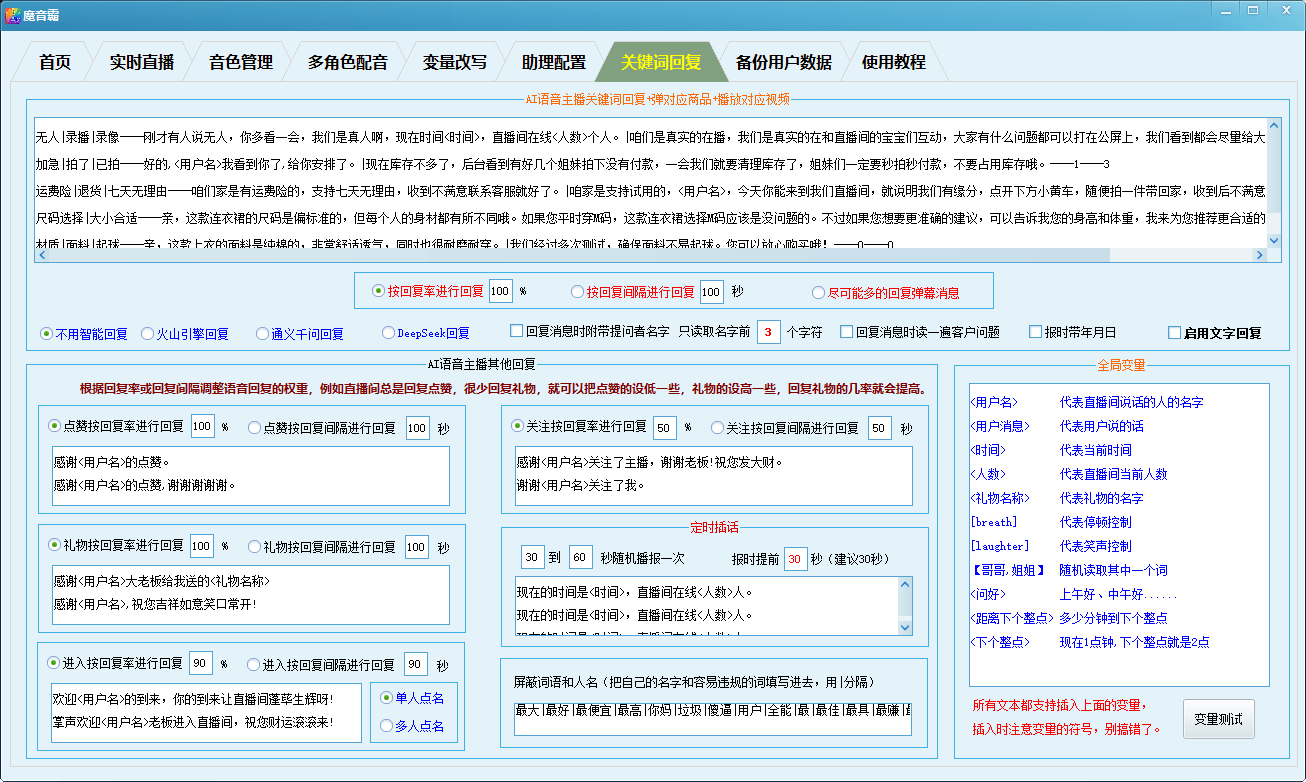1306x782 pixels.
Task: Check 回复消息时读一遍客户问题 option
Action: tap(846, 332)
